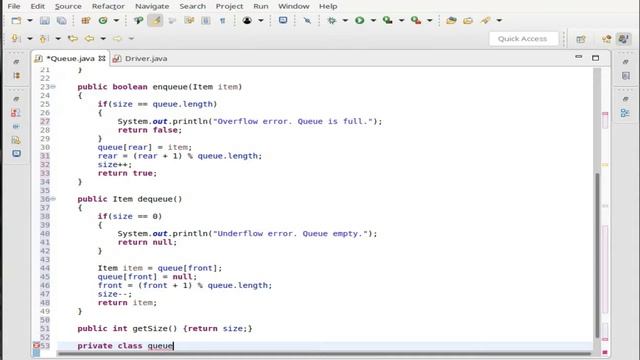Image resolution: width=640 pixels, height=360 pixels.
Task: Click the Open Task folder icon
Action: (x=468, y=20)
